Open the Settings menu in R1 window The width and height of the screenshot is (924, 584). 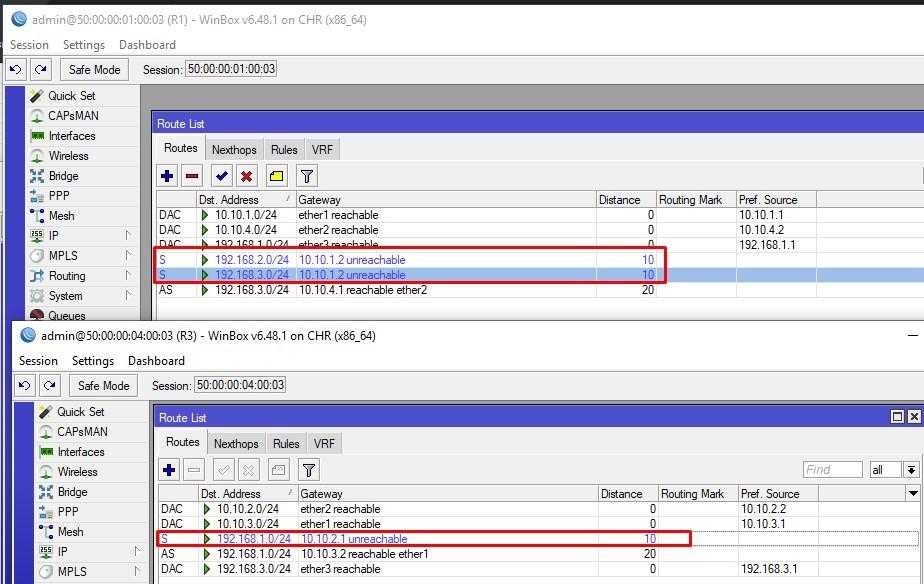(x=84, y=45)
